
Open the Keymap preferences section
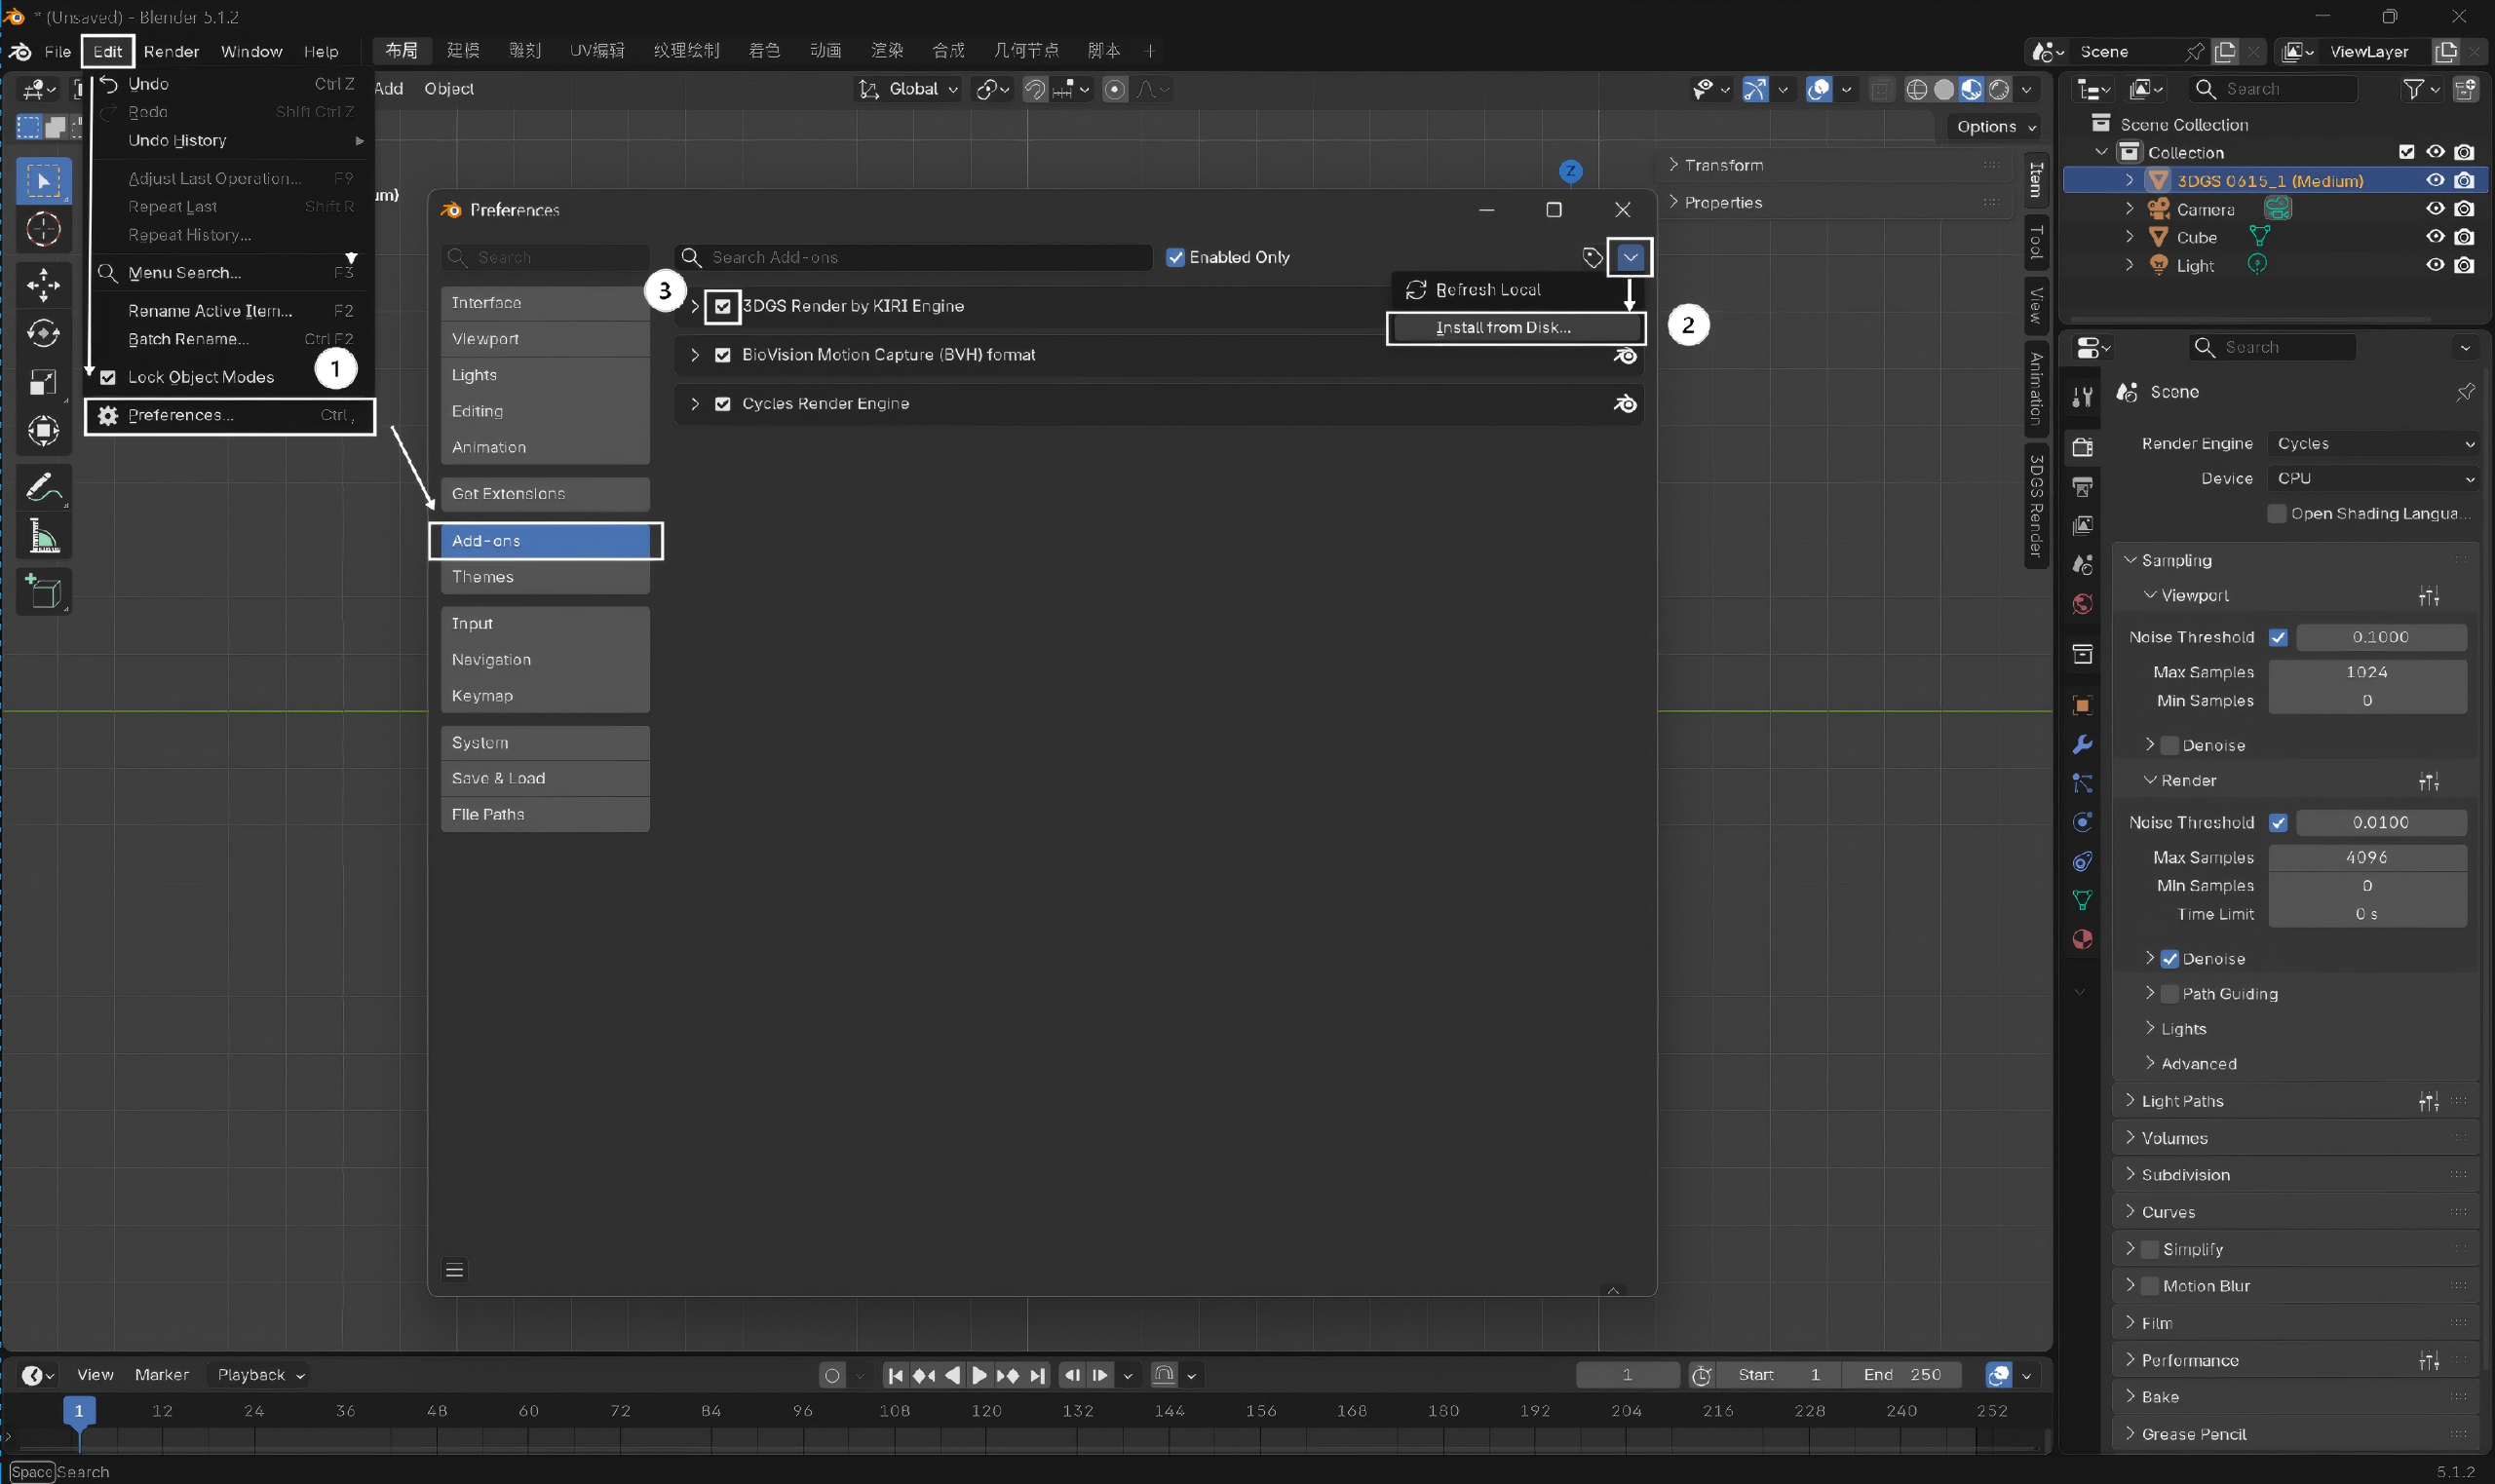(546, 696)
